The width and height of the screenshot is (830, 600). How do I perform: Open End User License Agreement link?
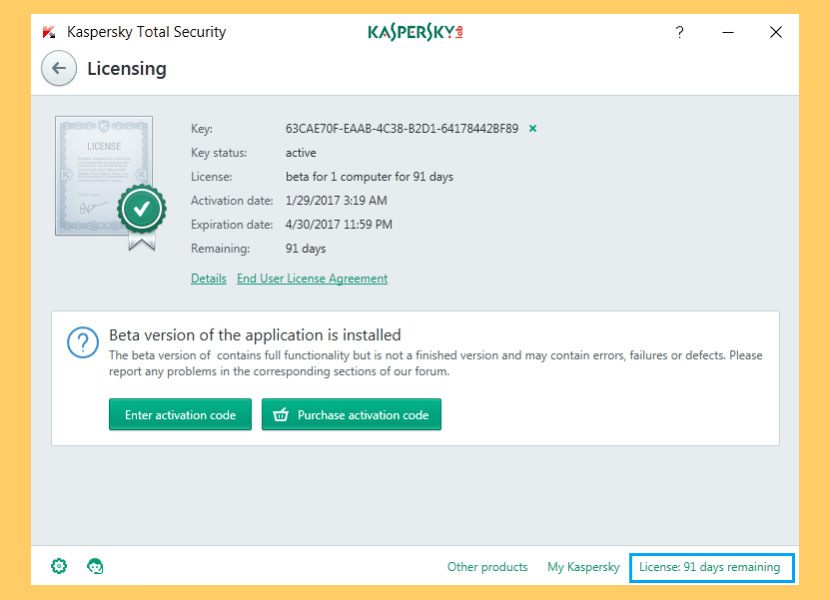312,279
